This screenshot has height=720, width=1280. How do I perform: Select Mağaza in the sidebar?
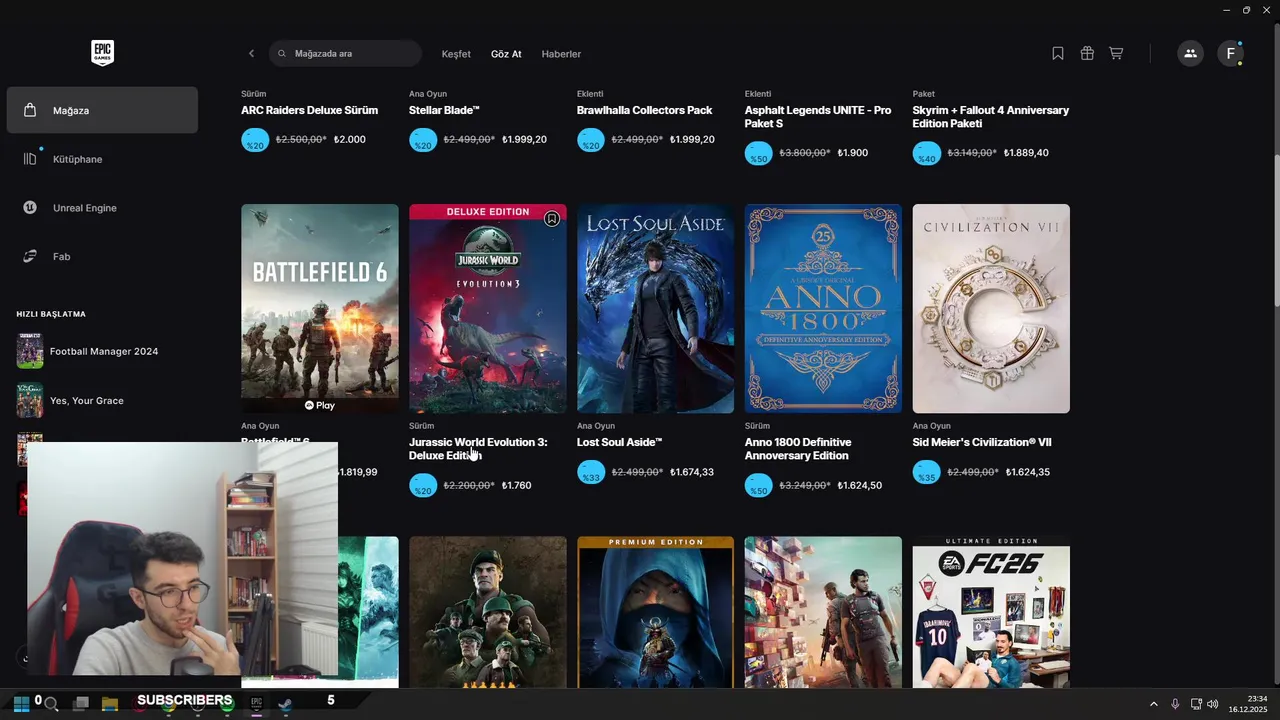click(x=102, y=110)
